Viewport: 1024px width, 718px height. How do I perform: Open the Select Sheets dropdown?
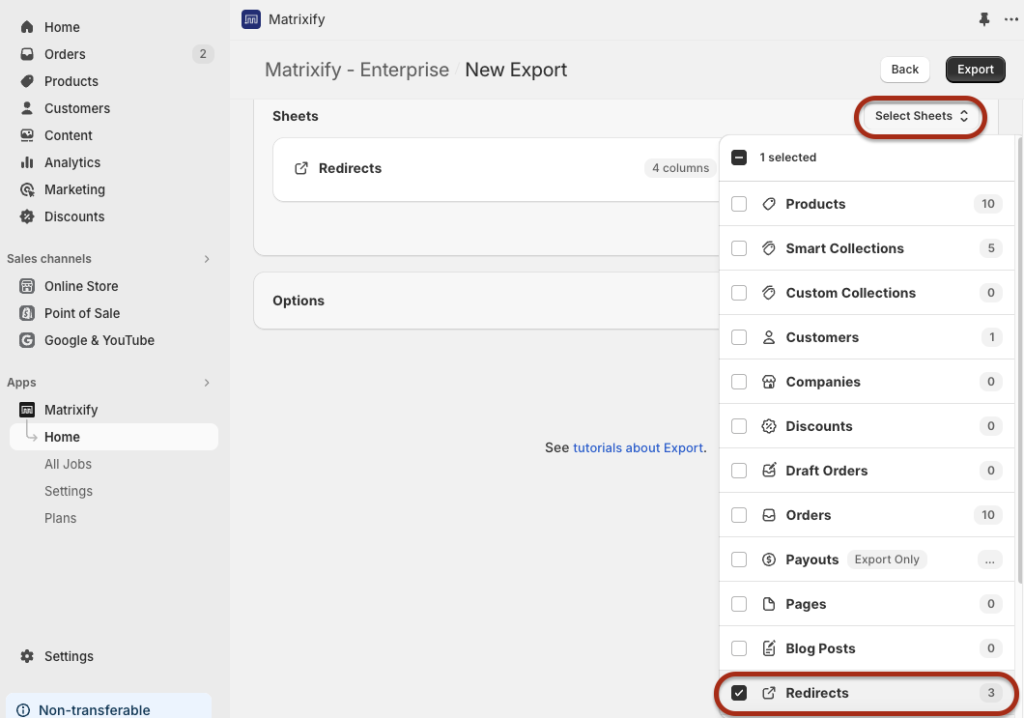[x=919, y=116]
